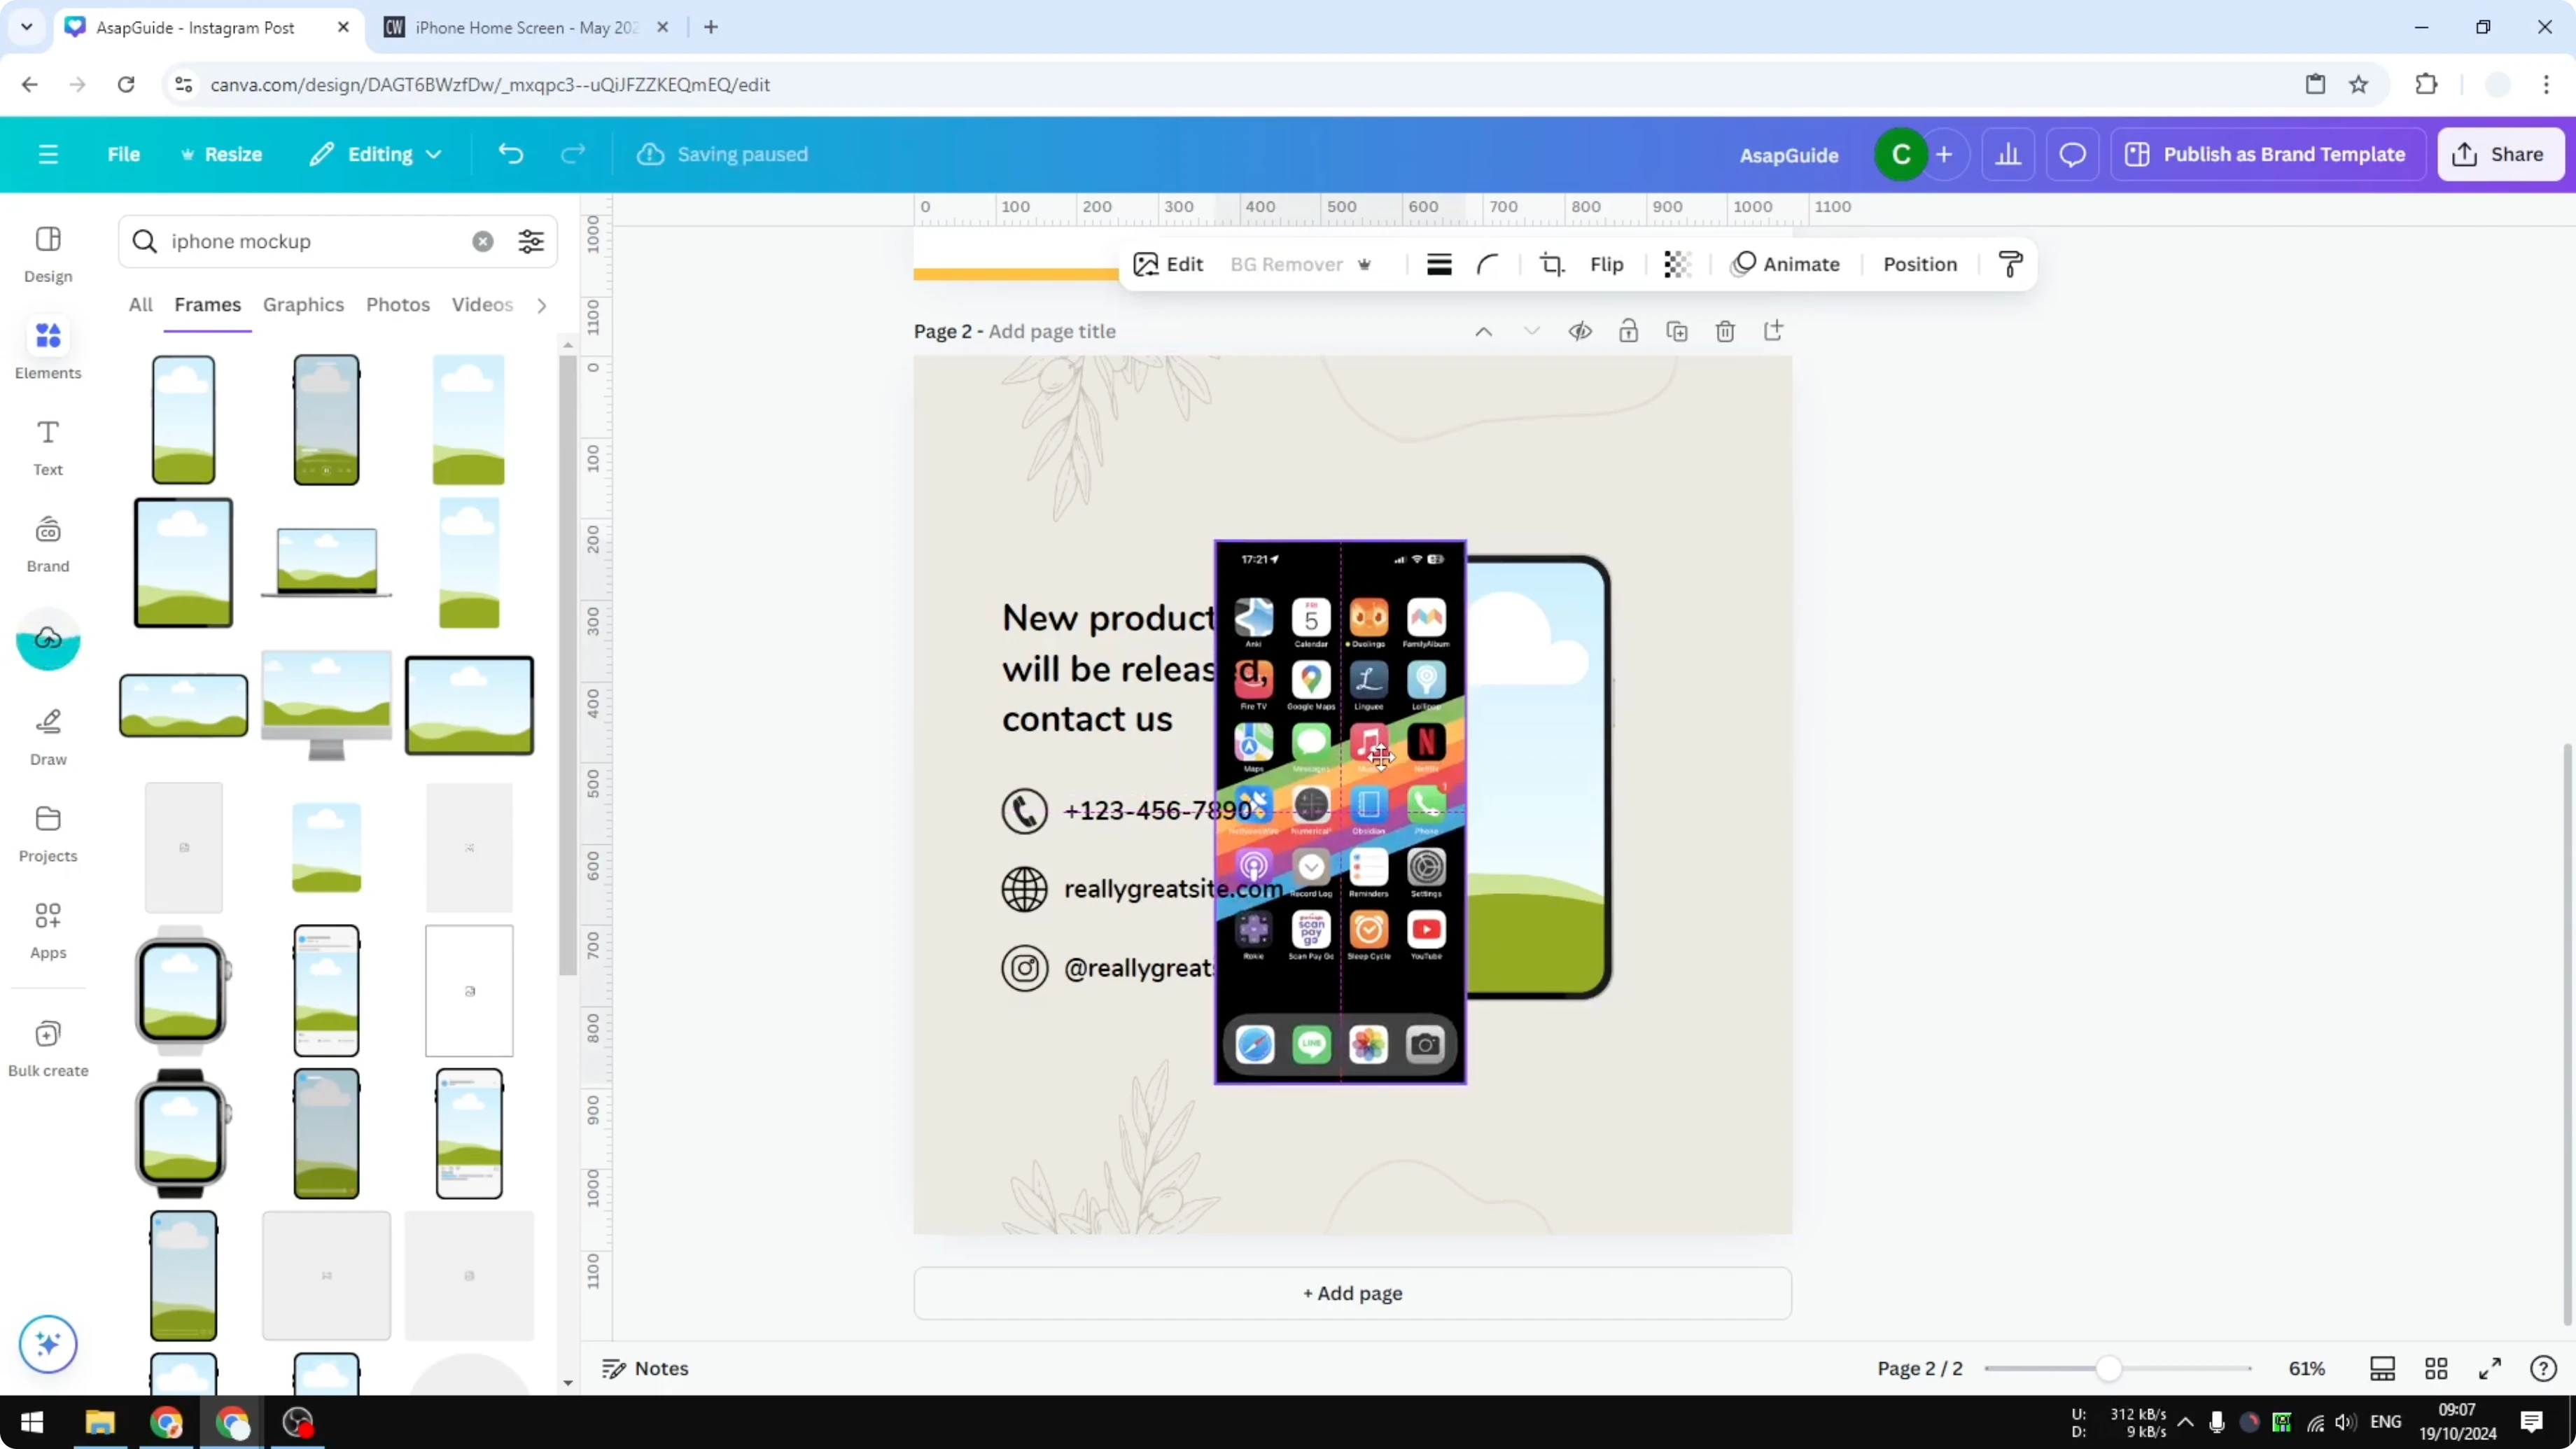
Task: Hide page 2 using the eye icon
Action: point(1580,331)
